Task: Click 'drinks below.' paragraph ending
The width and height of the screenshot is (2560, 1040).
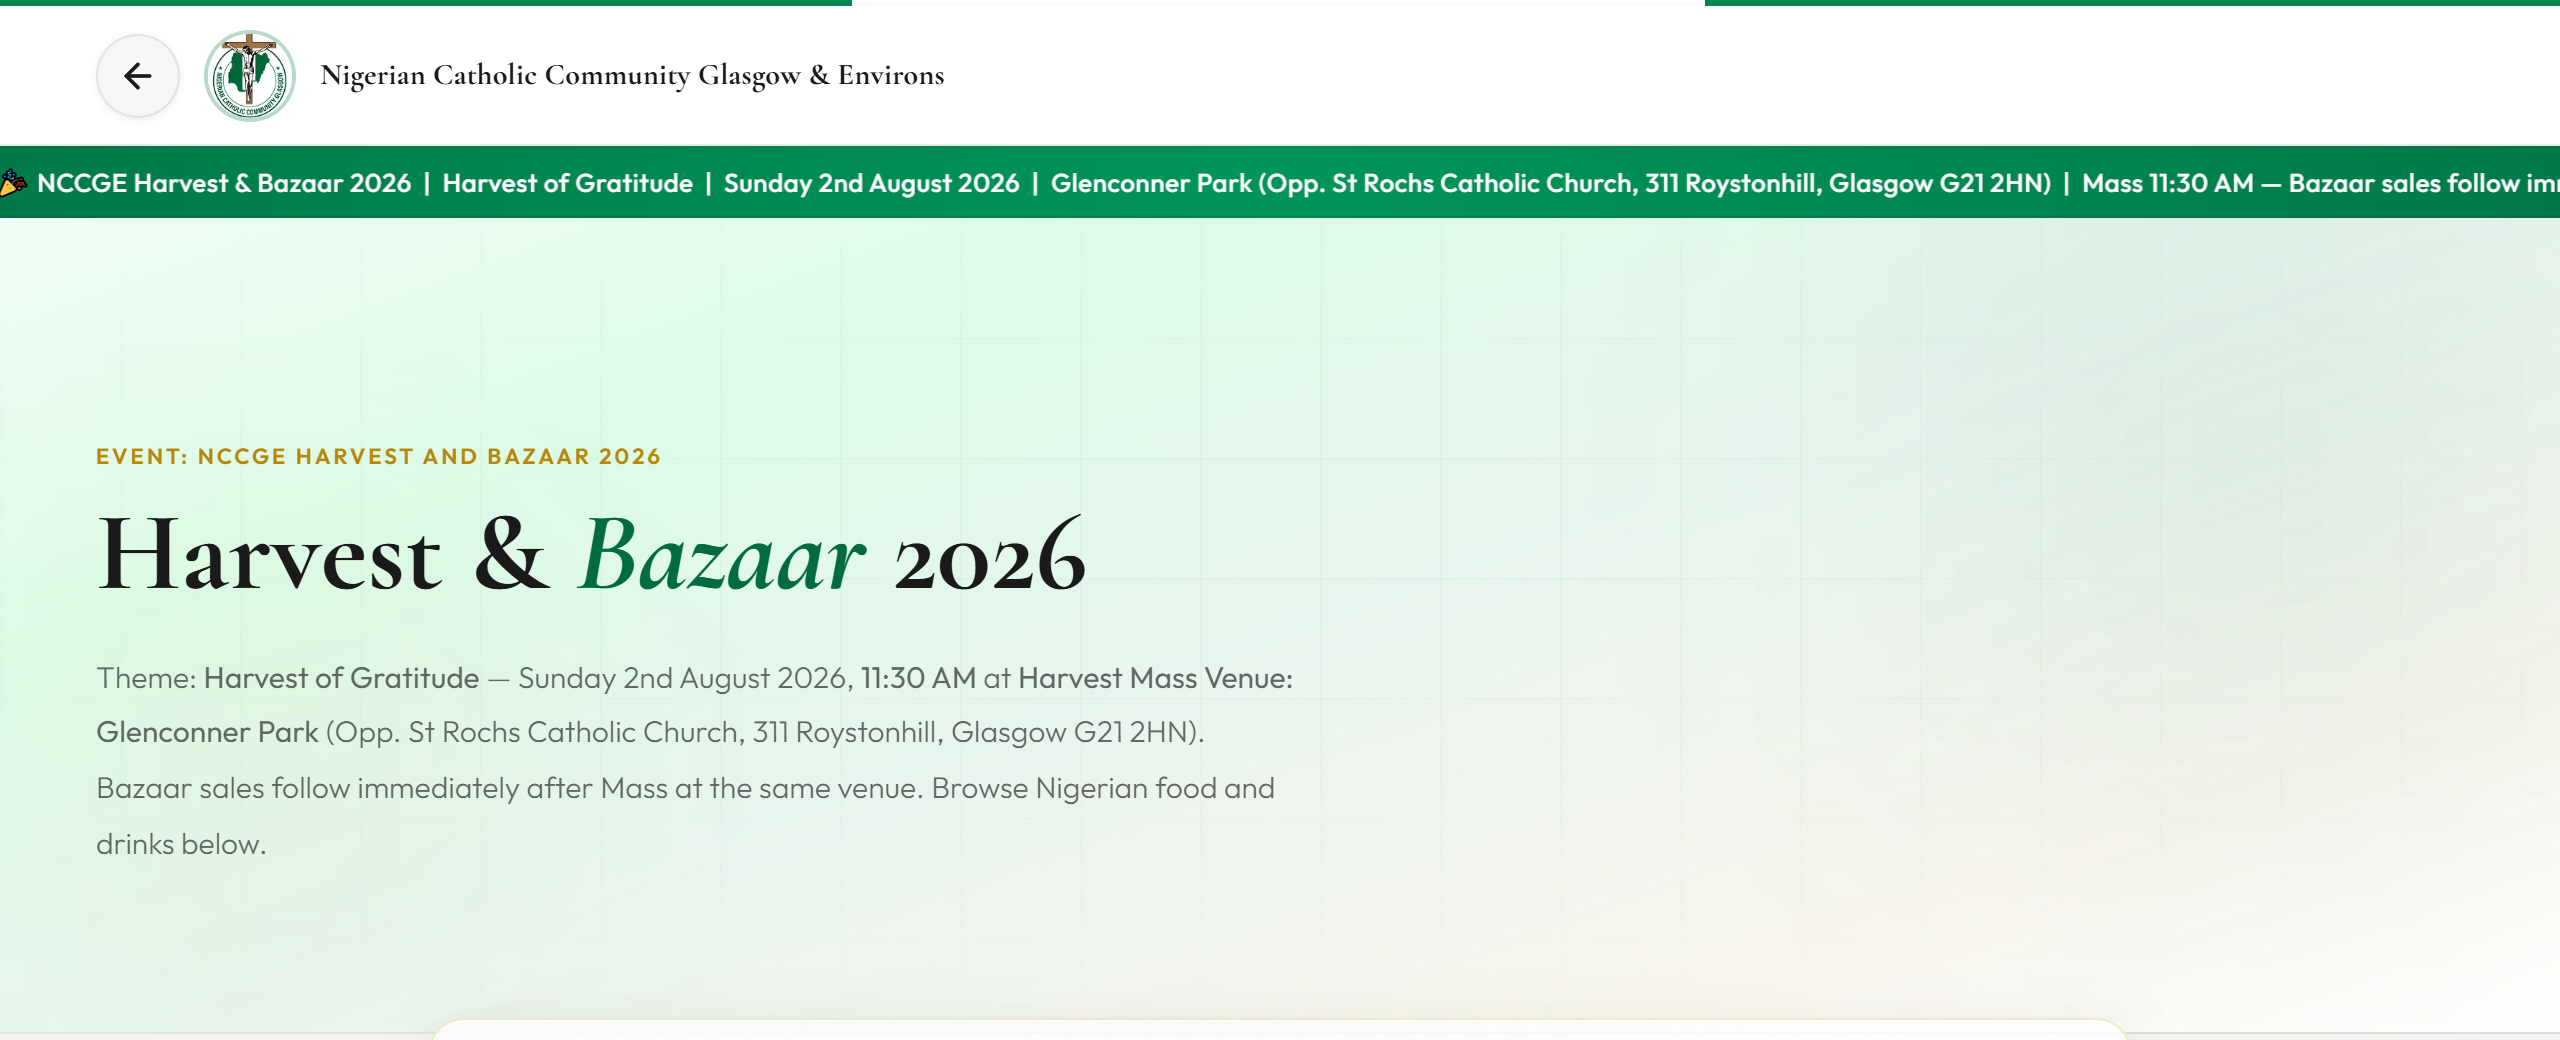Action: [181, 844]
